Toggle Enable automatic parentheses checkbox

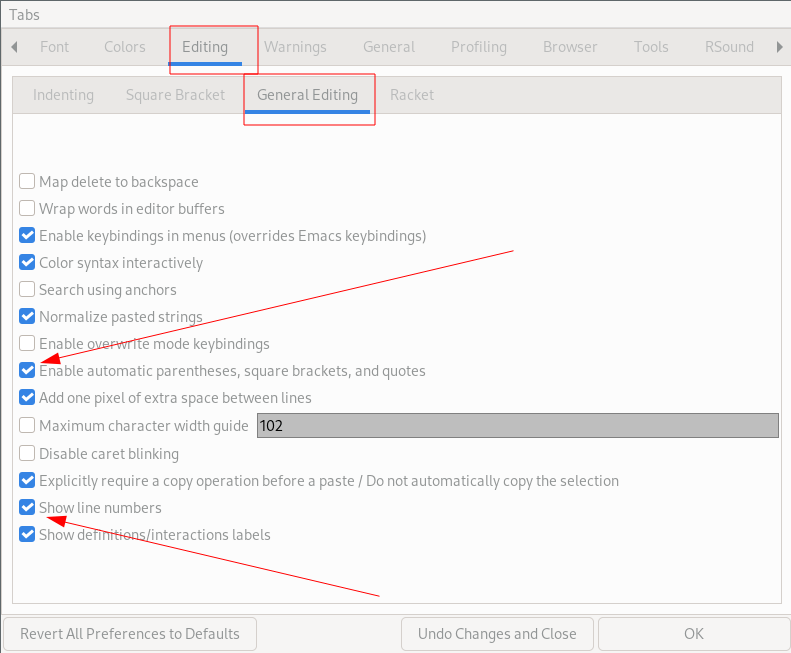27,371
